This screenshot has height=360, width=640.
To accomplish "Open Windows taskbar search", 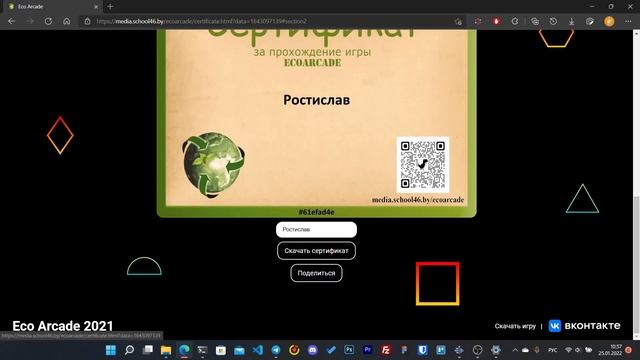I will pos(129,350).
